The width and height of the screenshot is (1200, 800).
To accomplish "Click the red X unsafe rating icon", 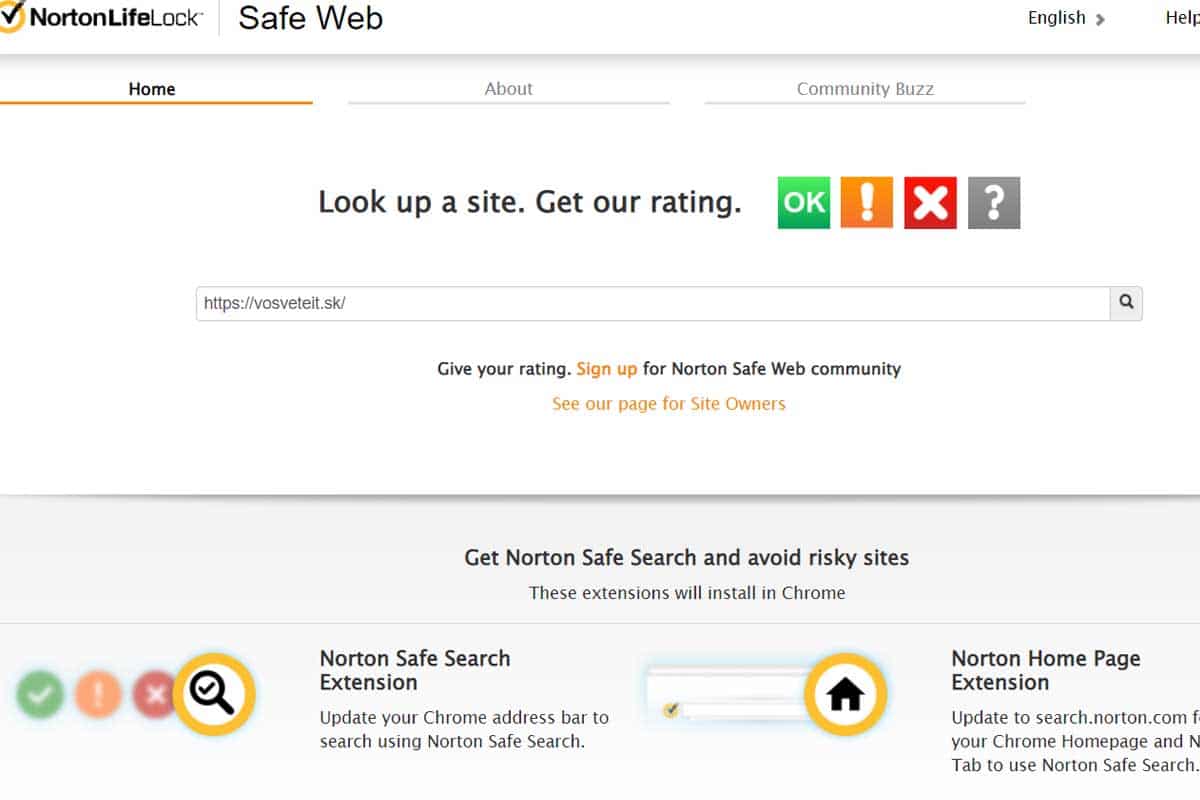I will coord(930,203).
